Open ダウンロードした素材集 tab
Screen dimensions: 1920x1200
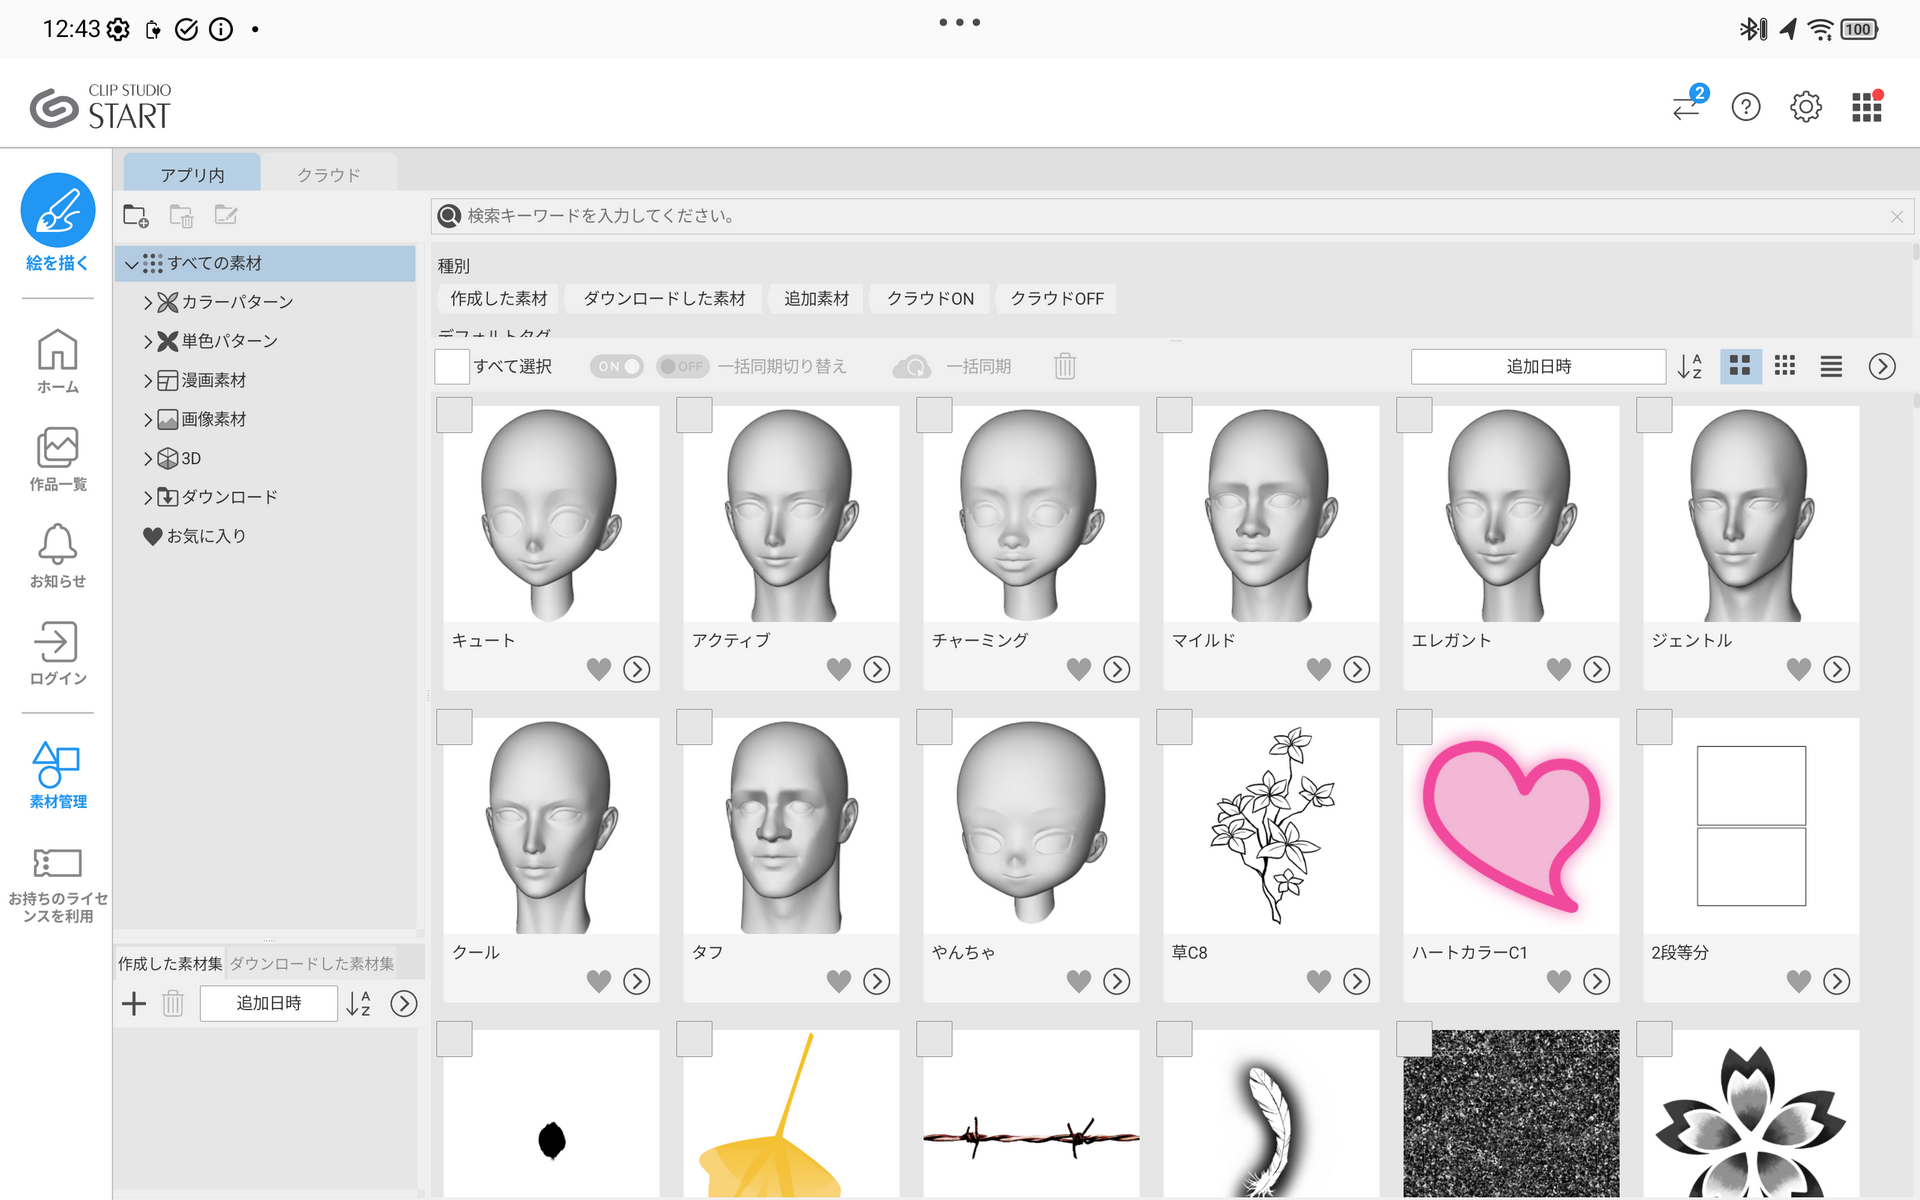pos(312,963)
